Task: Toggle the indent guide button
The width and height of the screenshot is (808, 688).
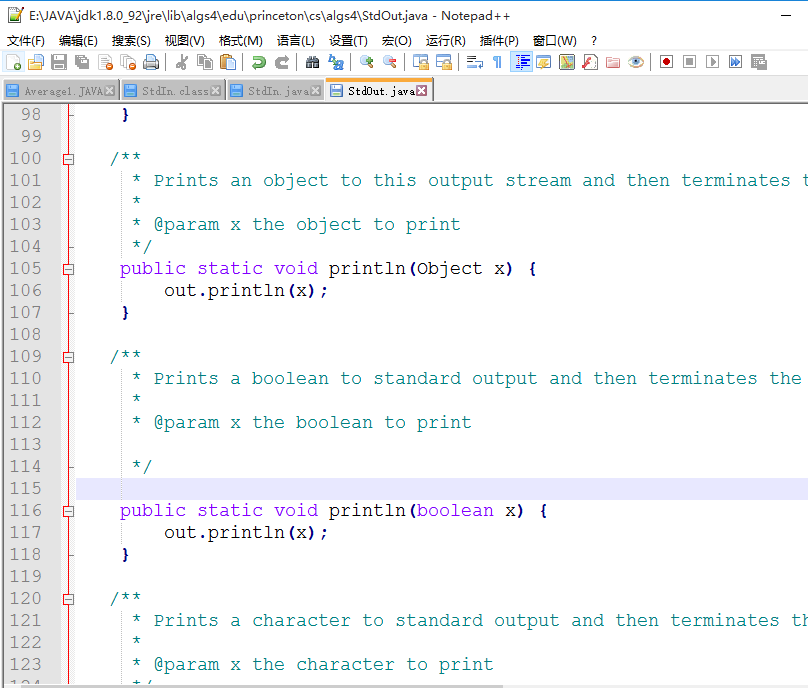Action: point(521,62)
